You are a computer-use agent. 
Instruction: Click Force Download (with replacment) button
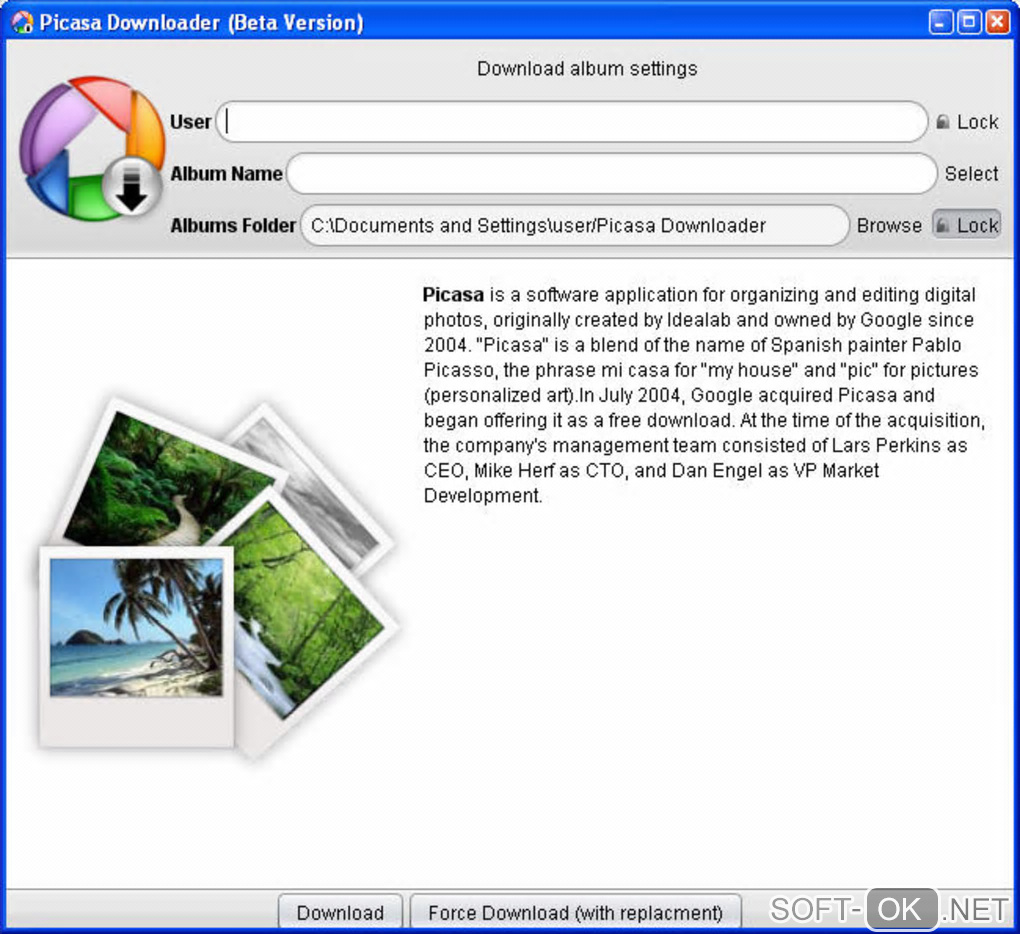tap(575, 912)
